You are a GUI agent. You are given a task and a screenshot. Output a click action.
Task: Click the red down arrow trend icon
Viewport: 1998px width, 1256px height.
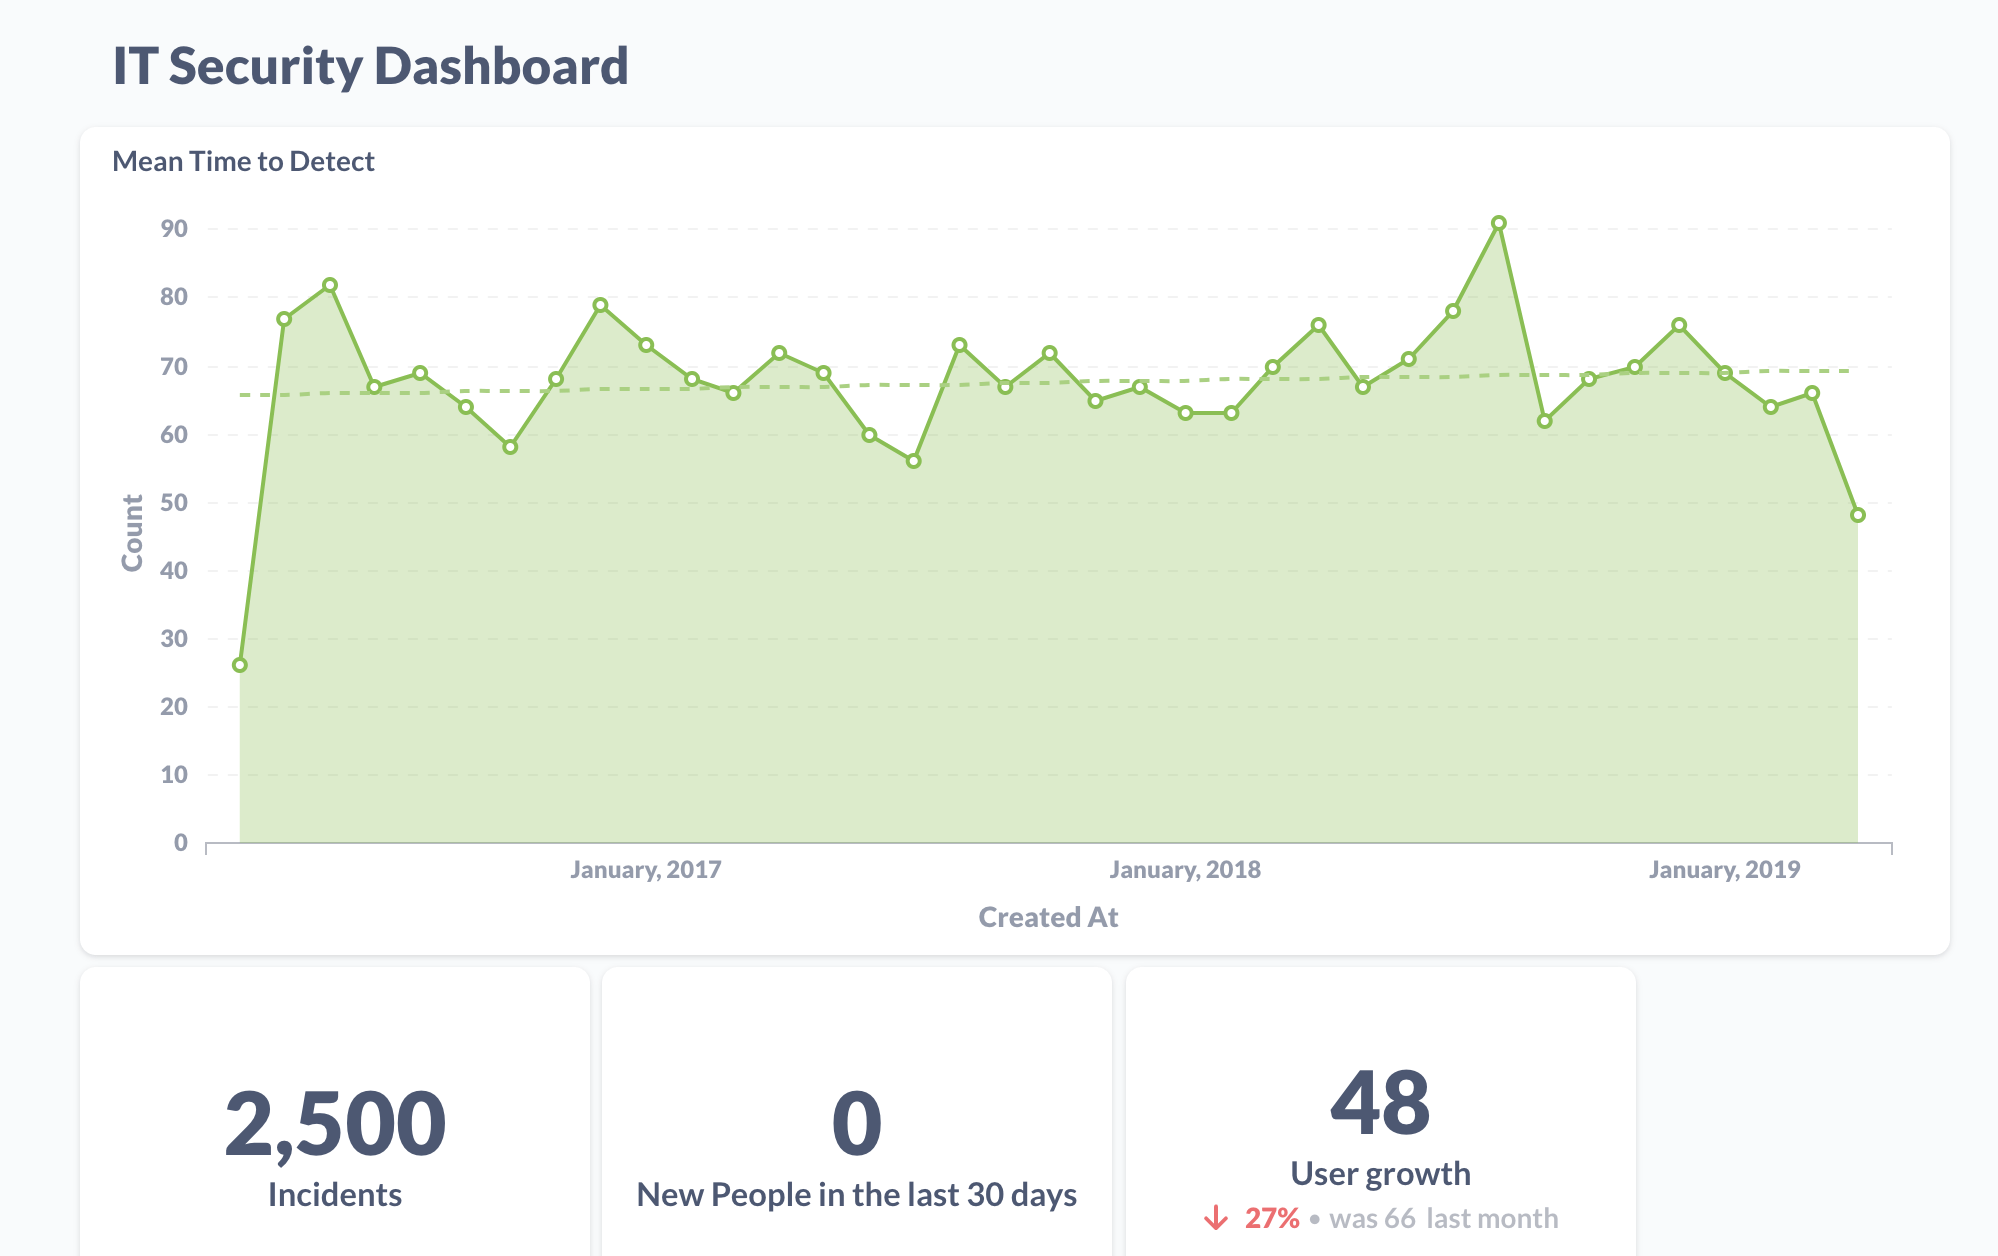pos(1216,1218)
